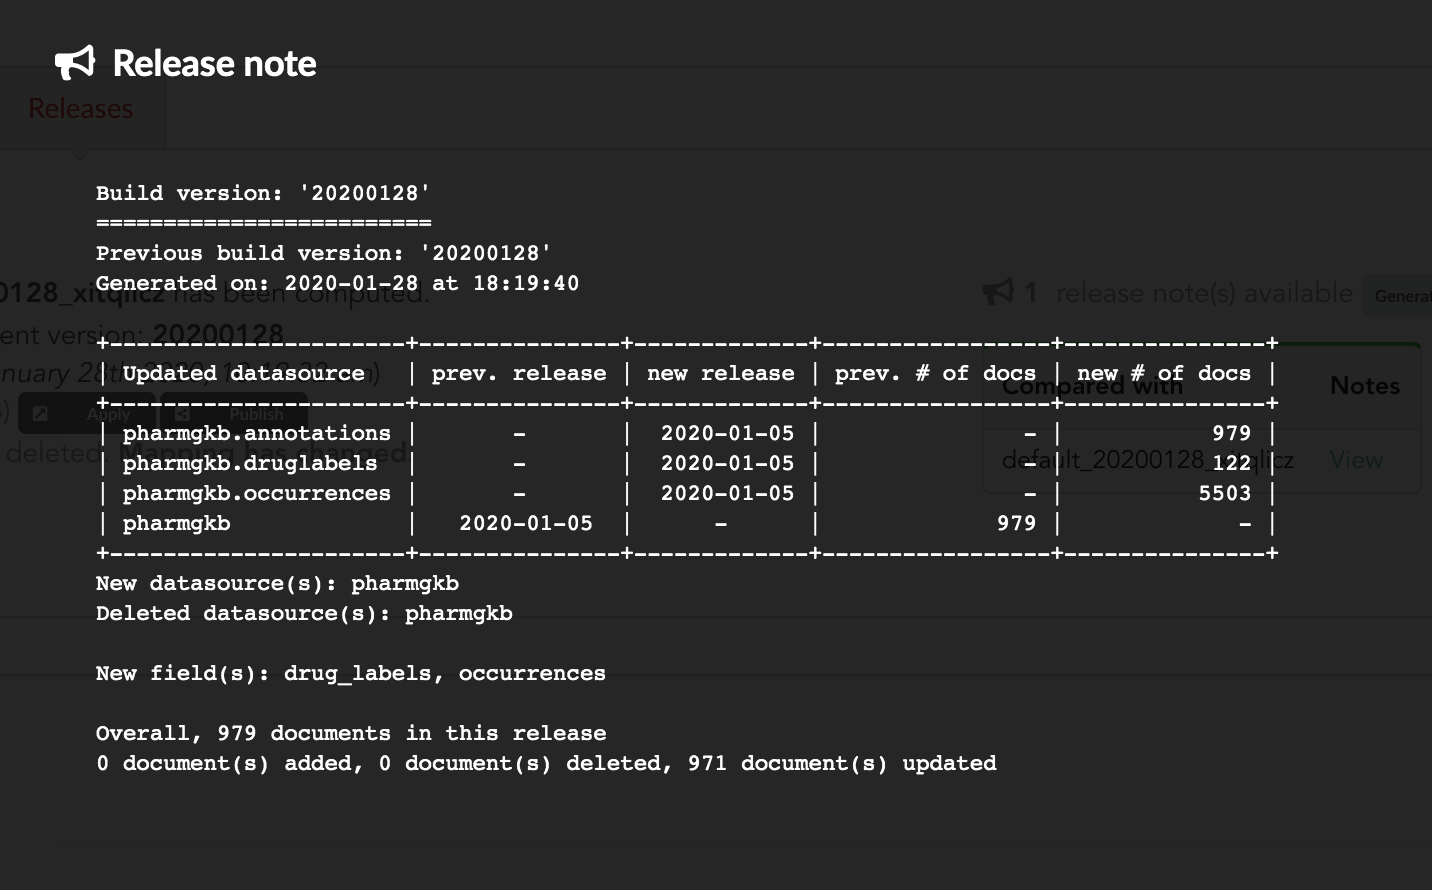Click the share icon on the Publish button

pyautogui.click(x=183, y=413)
